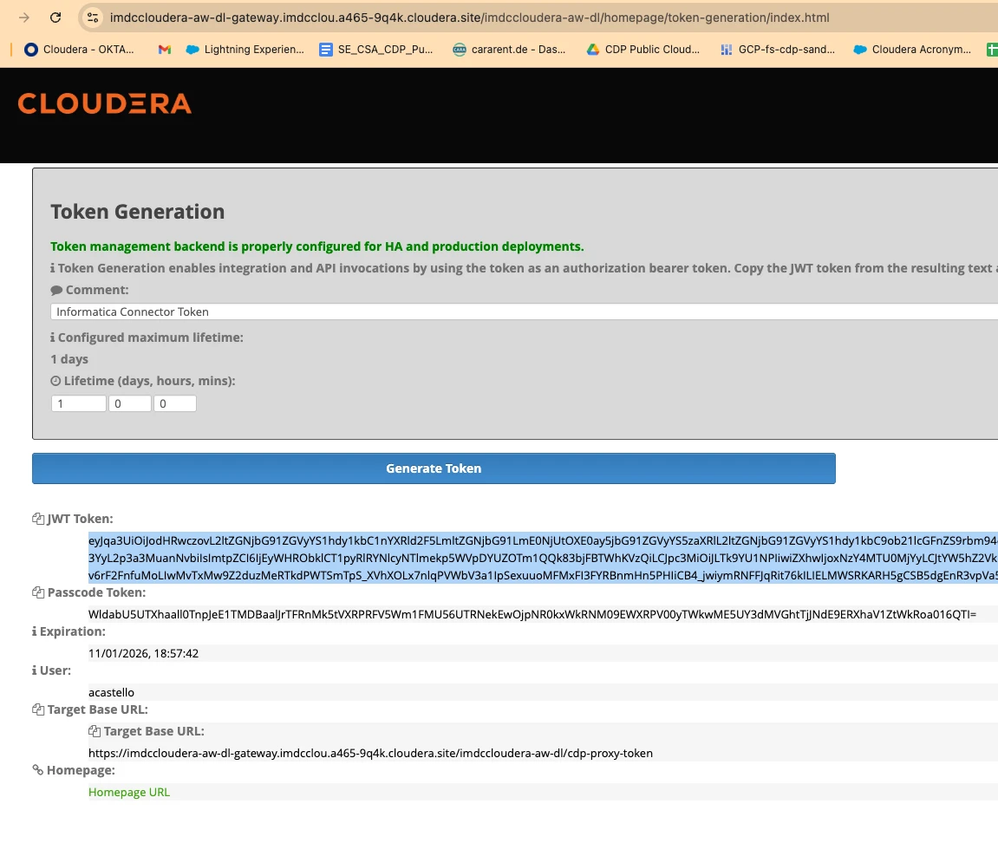
Task: Click the lifetime days input field
Action: pyautogui.click(x=78, y=404)
